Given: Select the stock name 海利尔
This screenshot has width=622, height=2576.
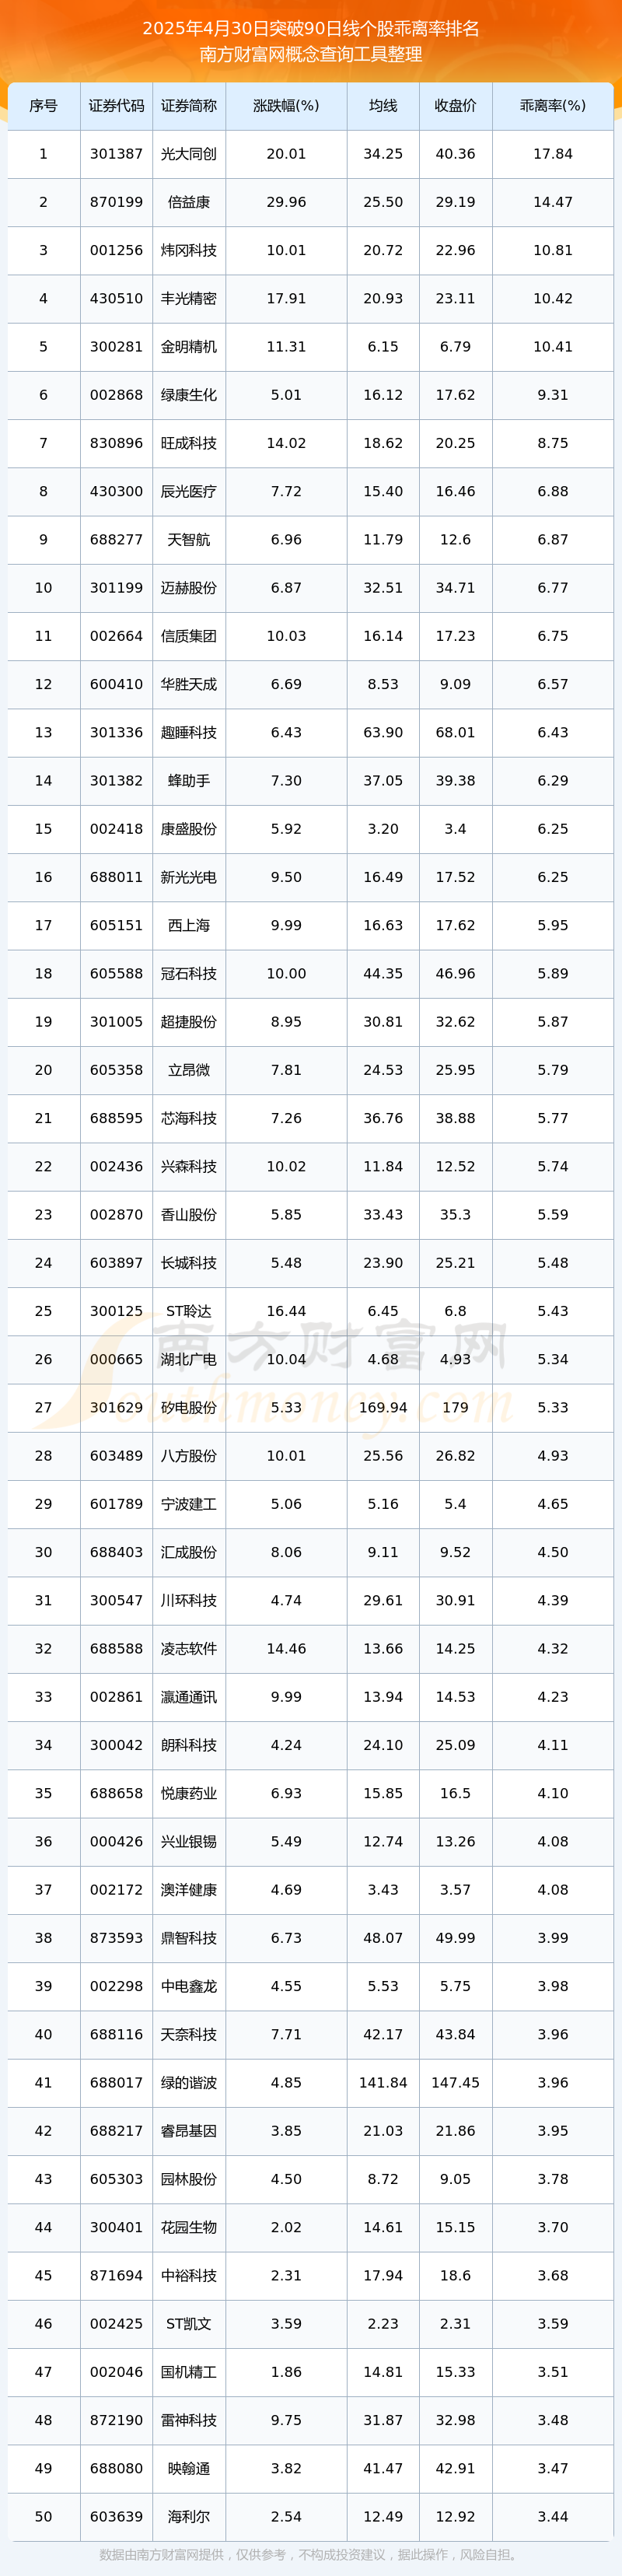Looking at the screenshot, I should pos(189,2516).
